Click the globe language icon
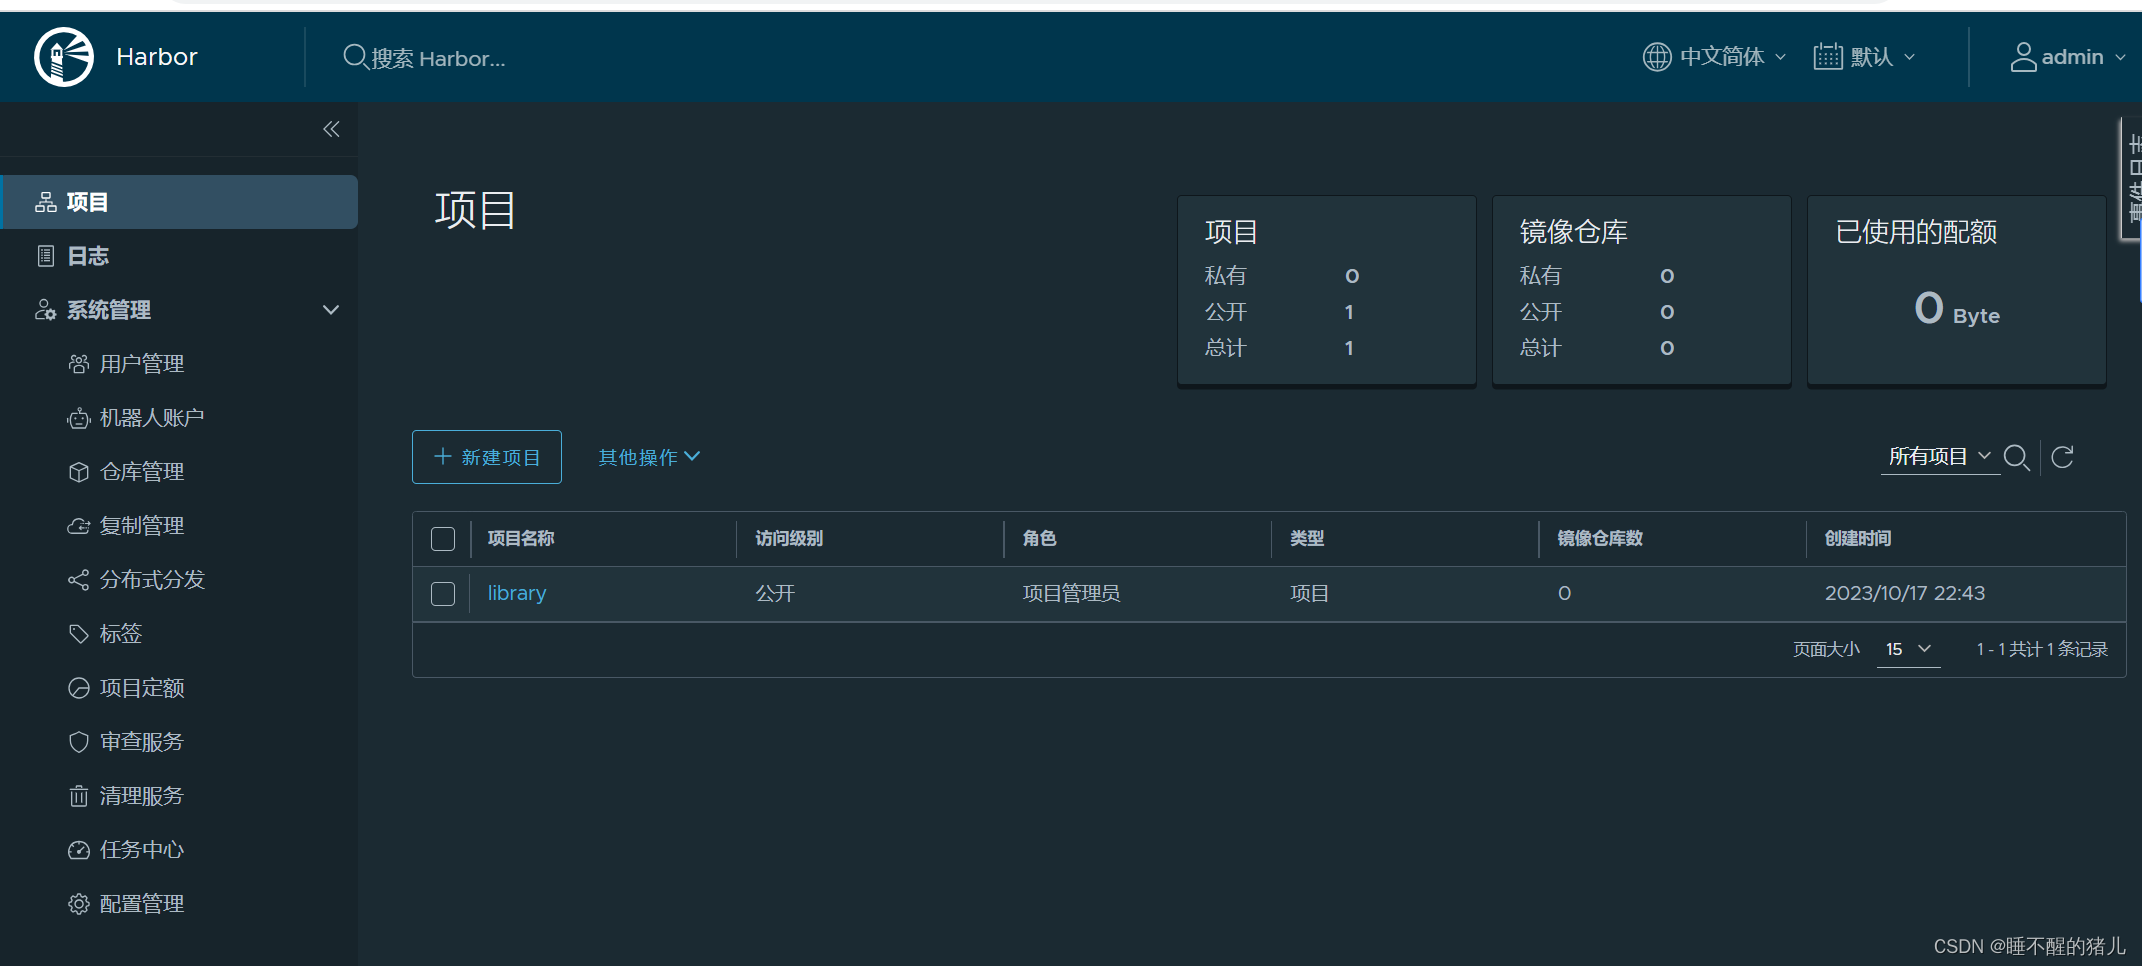Image resolution: width=2142 pixels, height=966 pixels. [1657, 57]
